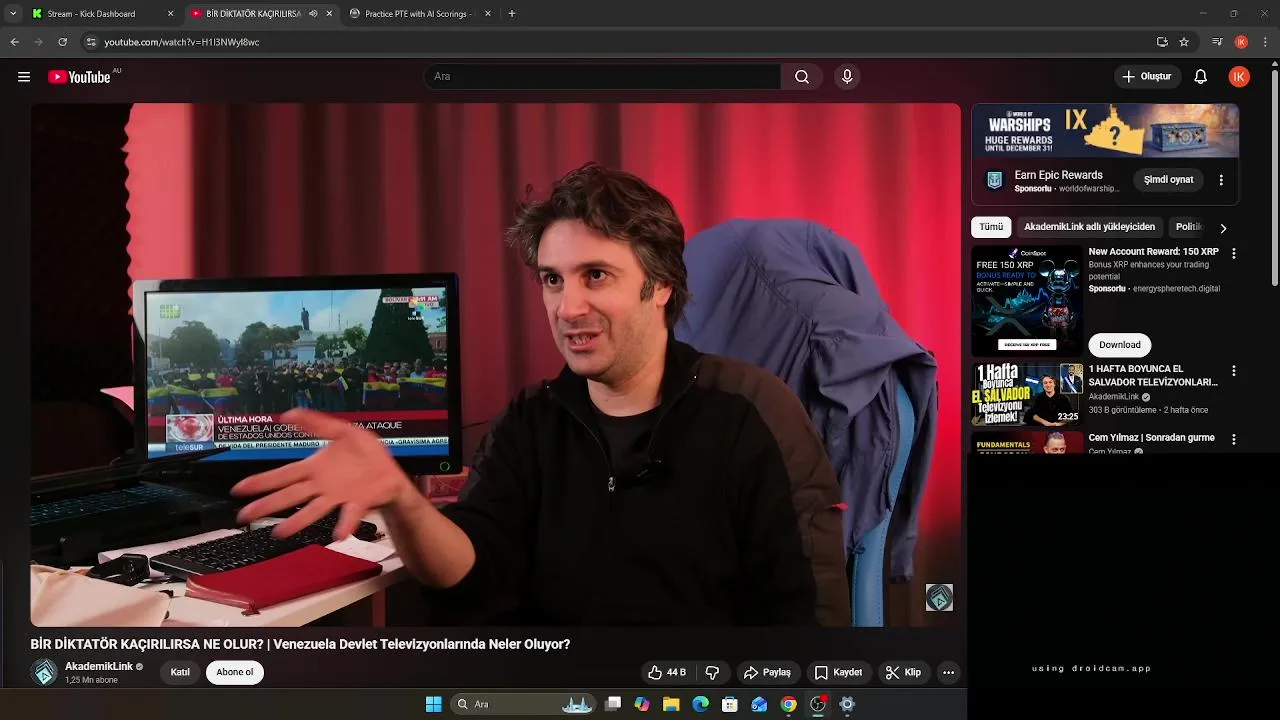This screenshot has width=1280, height=720.
Task: Open Windows Start menu
Action: (x=433, y=704)
